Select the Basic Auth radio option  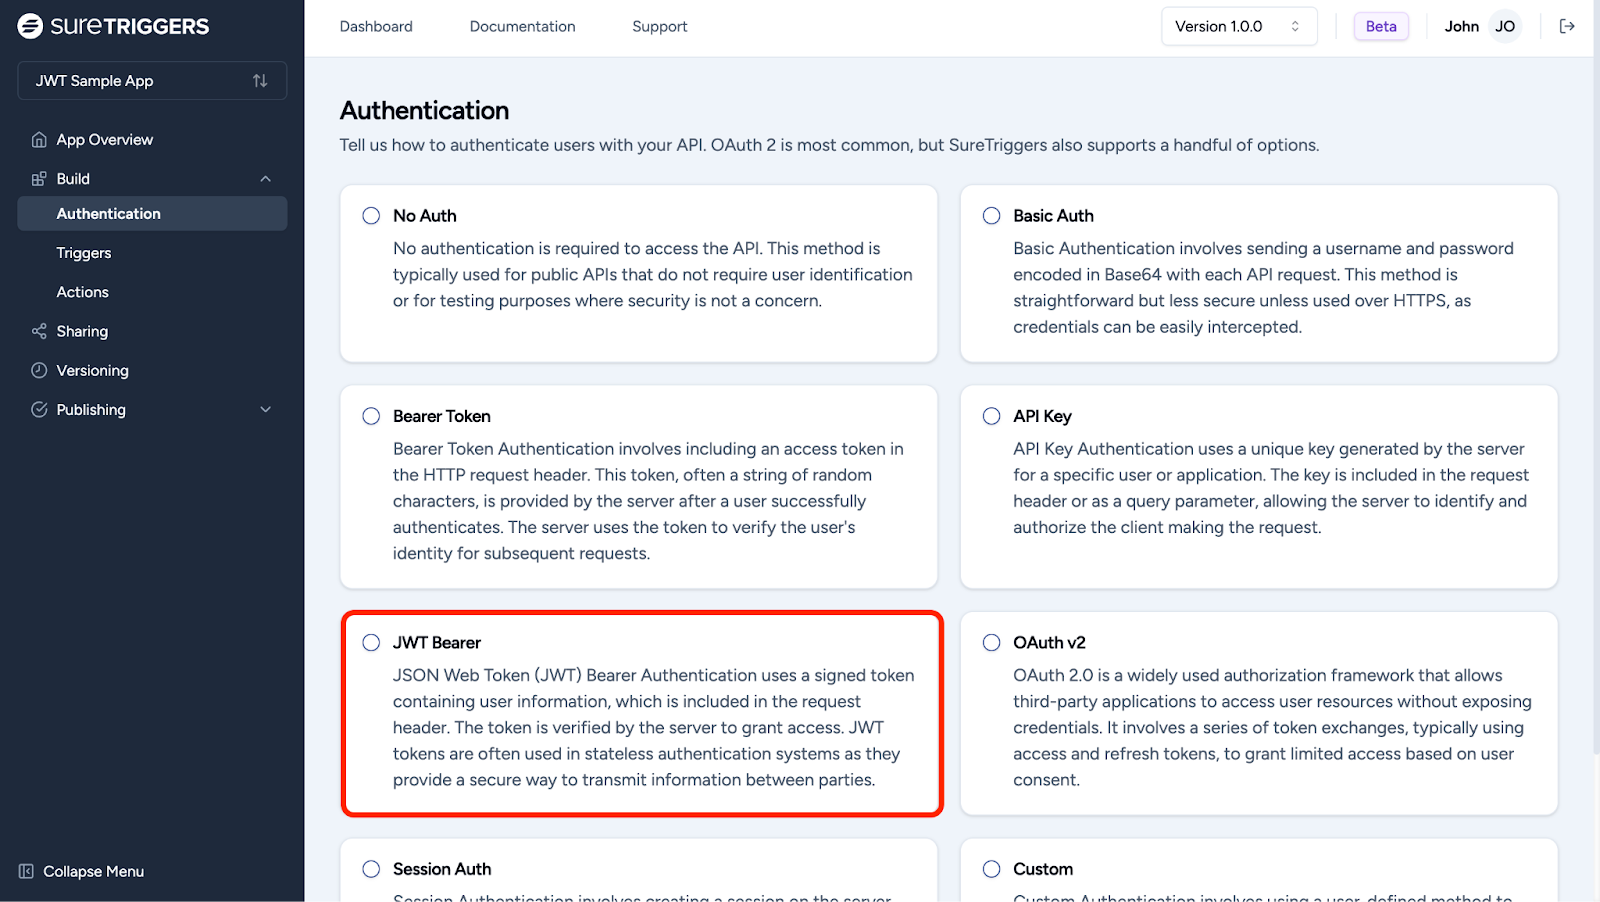coord(991,216)
